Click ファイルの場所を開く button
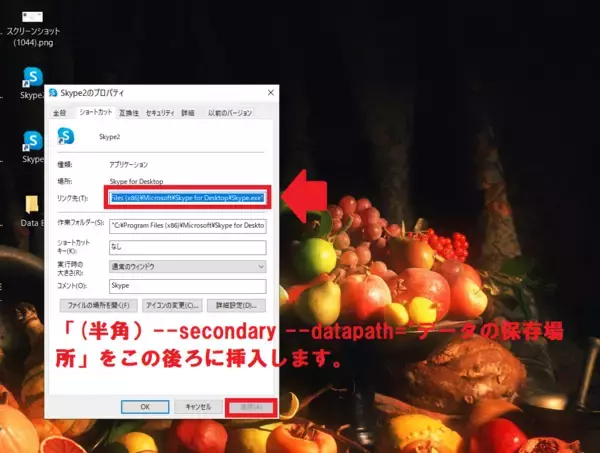 click(99, 305)
